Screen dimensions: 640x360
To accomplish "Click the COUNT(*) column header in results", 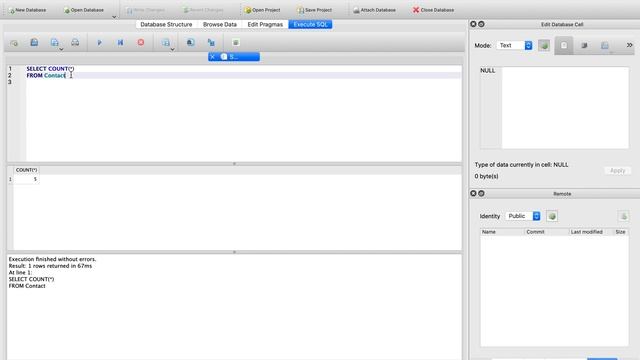I will click(27, 170).
